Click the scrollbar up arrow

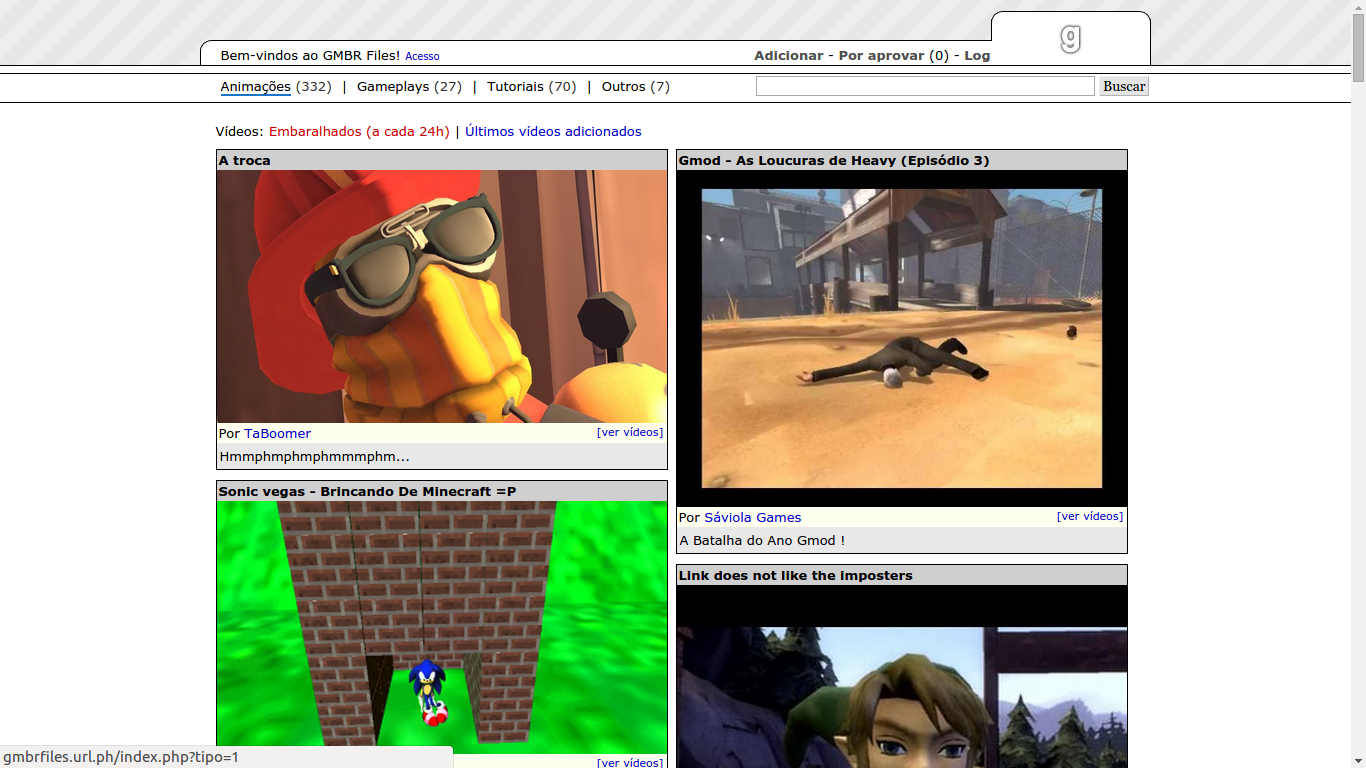coord(1358,7)
